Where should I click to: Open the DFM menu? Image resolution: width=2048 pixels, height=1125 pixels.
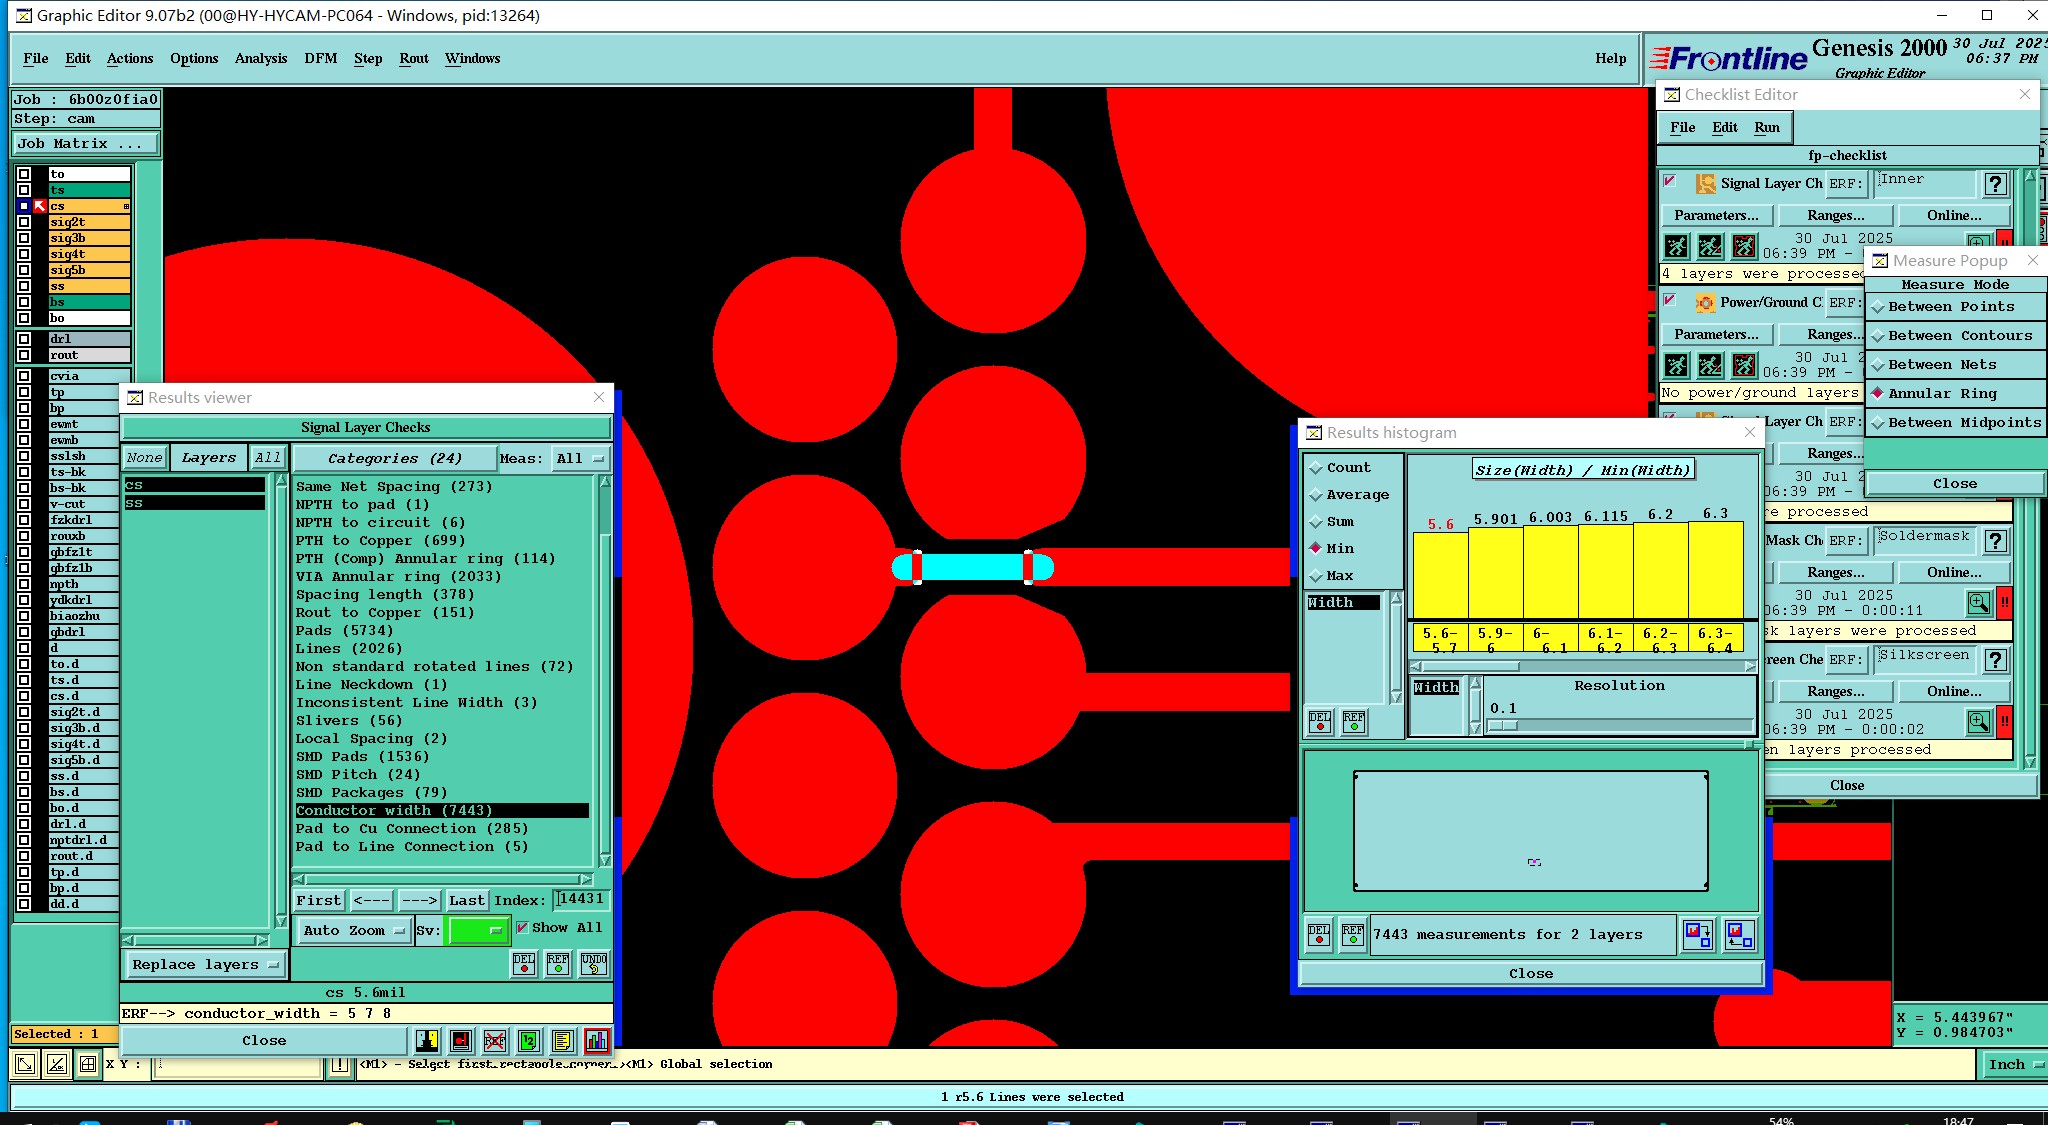click(x=320, y=58)
